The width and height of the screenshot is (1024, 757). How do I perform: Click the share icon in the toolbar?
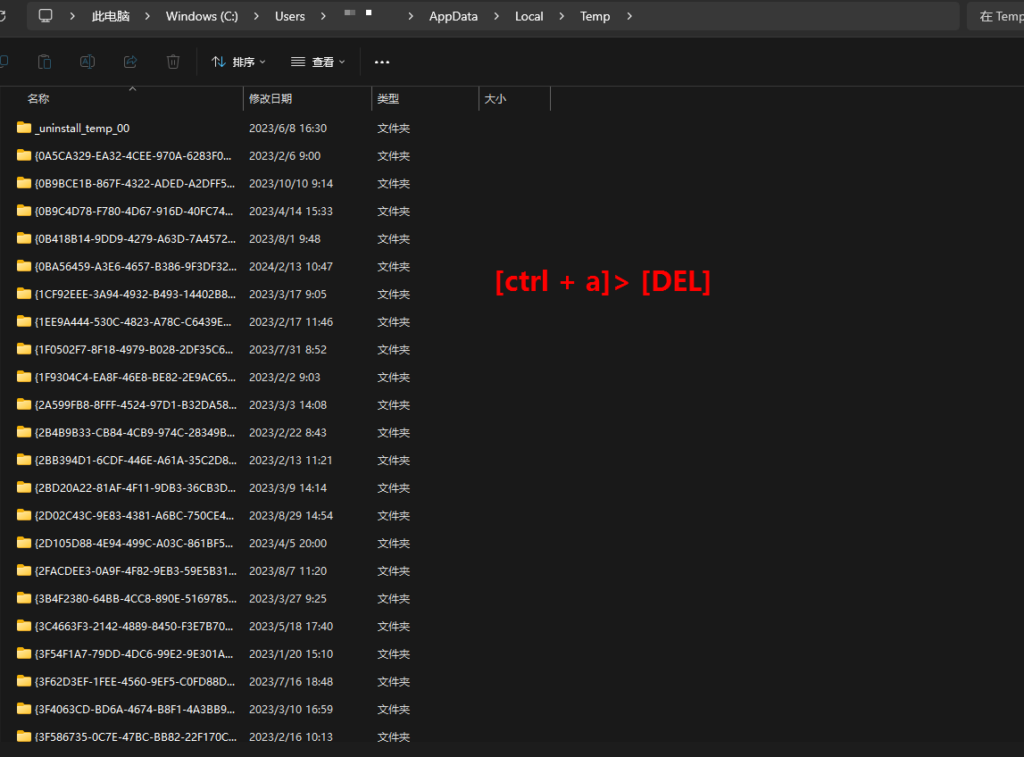[x=130, y=62]
